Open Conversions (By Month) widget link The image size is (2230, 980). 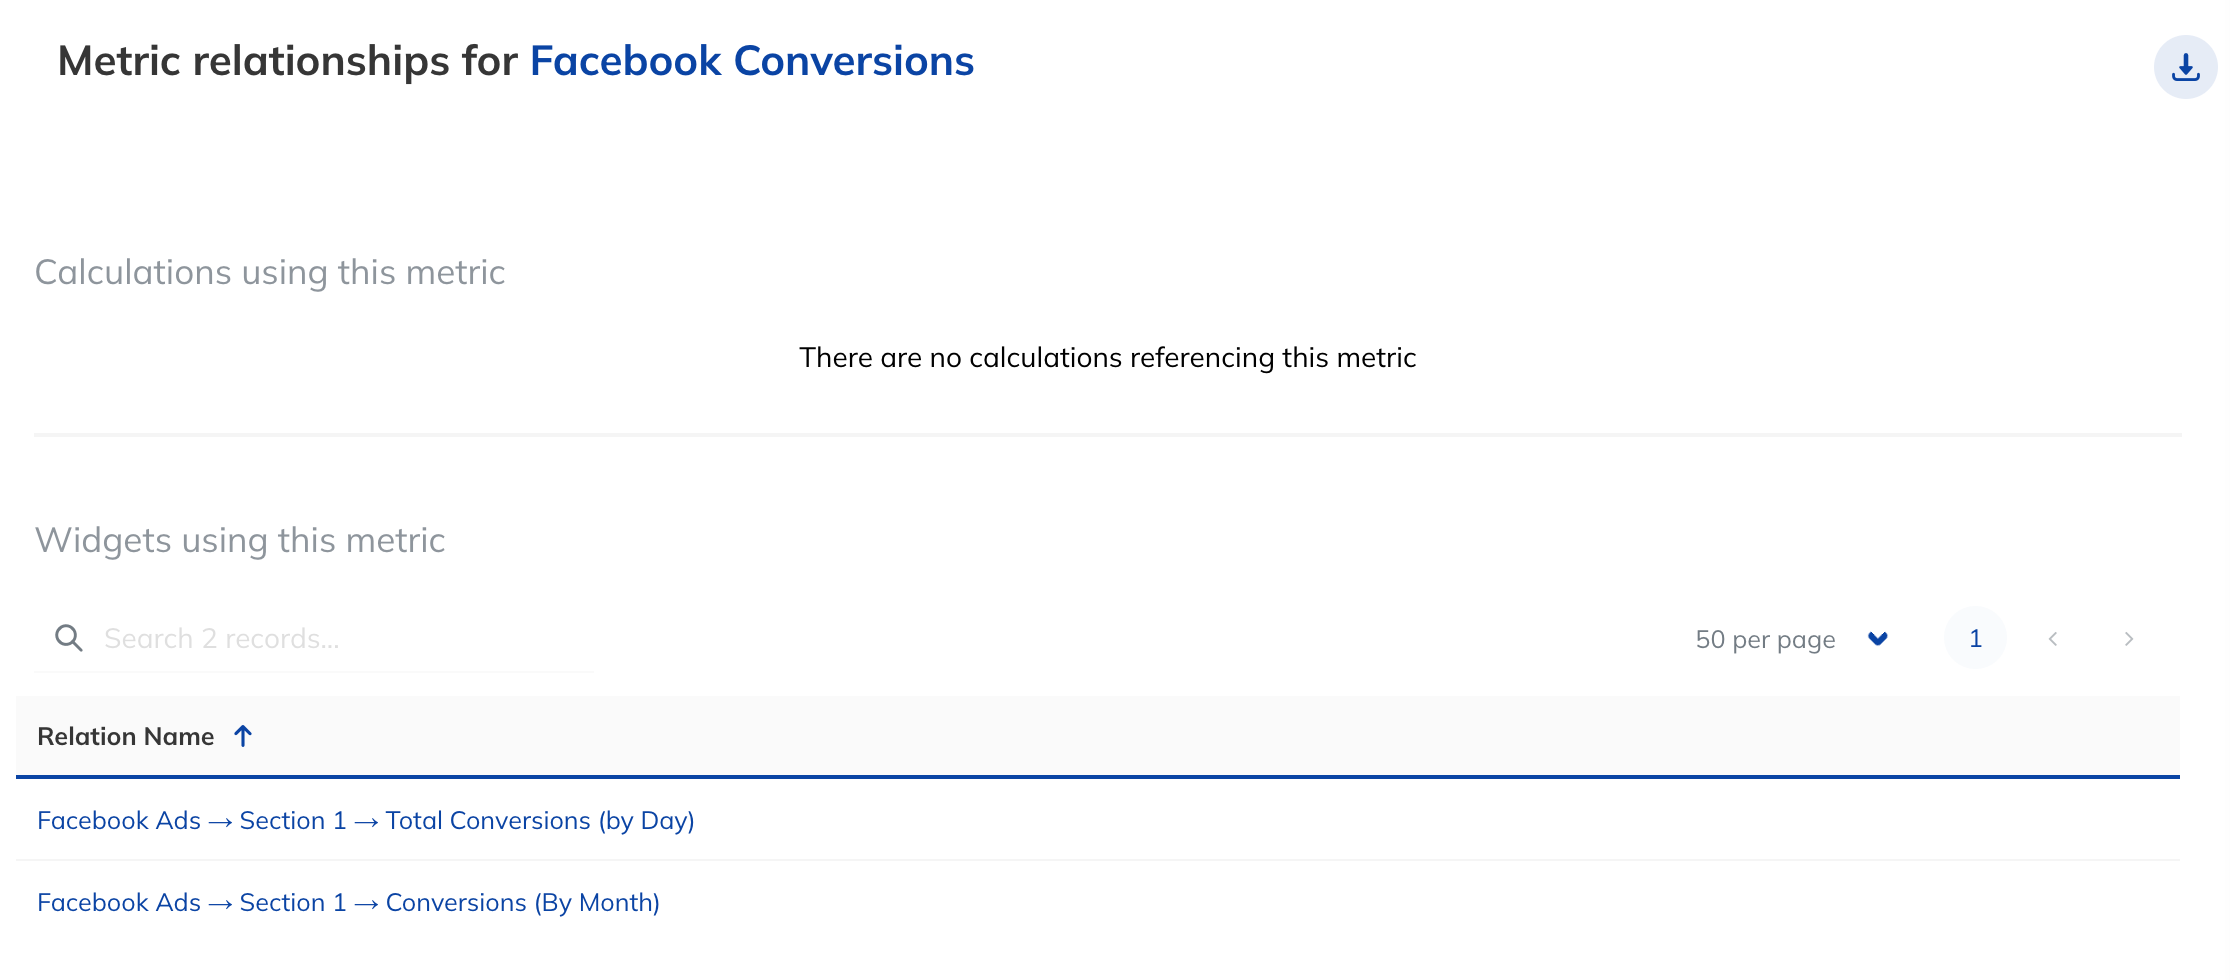pyautogui.click(x=522, y=903)
